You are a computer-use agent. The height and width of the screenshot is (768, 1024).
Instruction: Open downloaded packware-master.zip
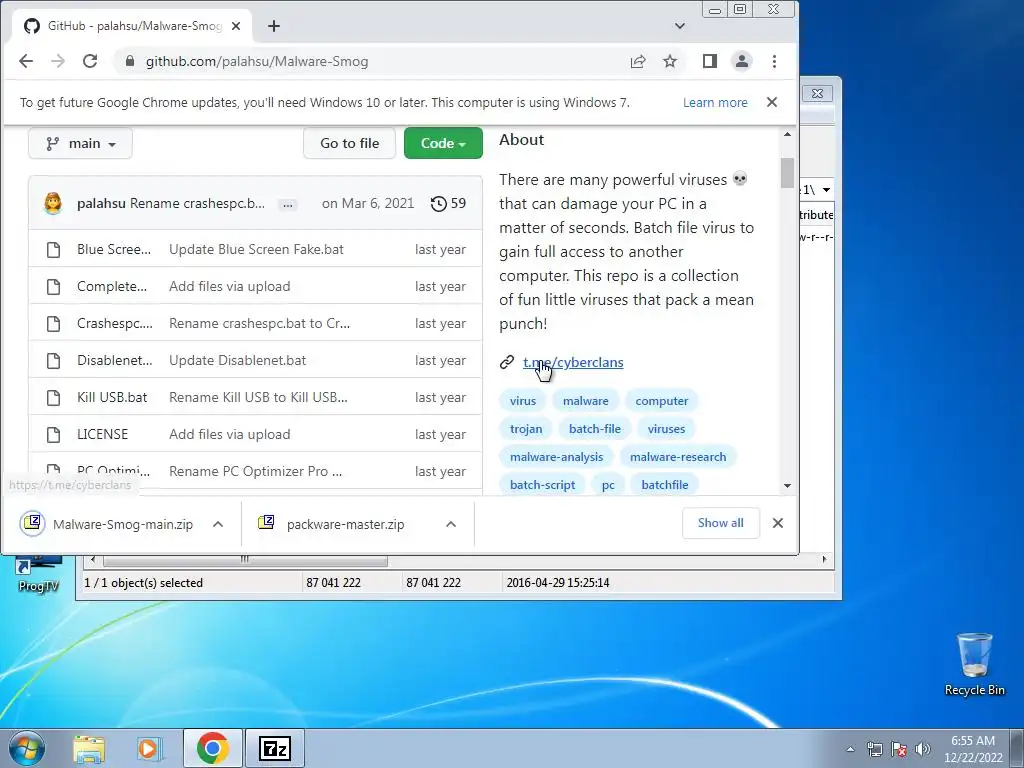(x=345, y=524)
